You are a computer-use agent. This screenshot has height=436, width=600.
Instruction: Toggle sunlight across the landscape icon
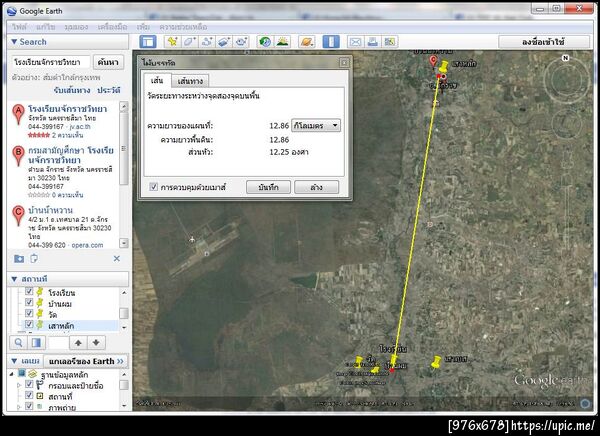click(282, 42)
